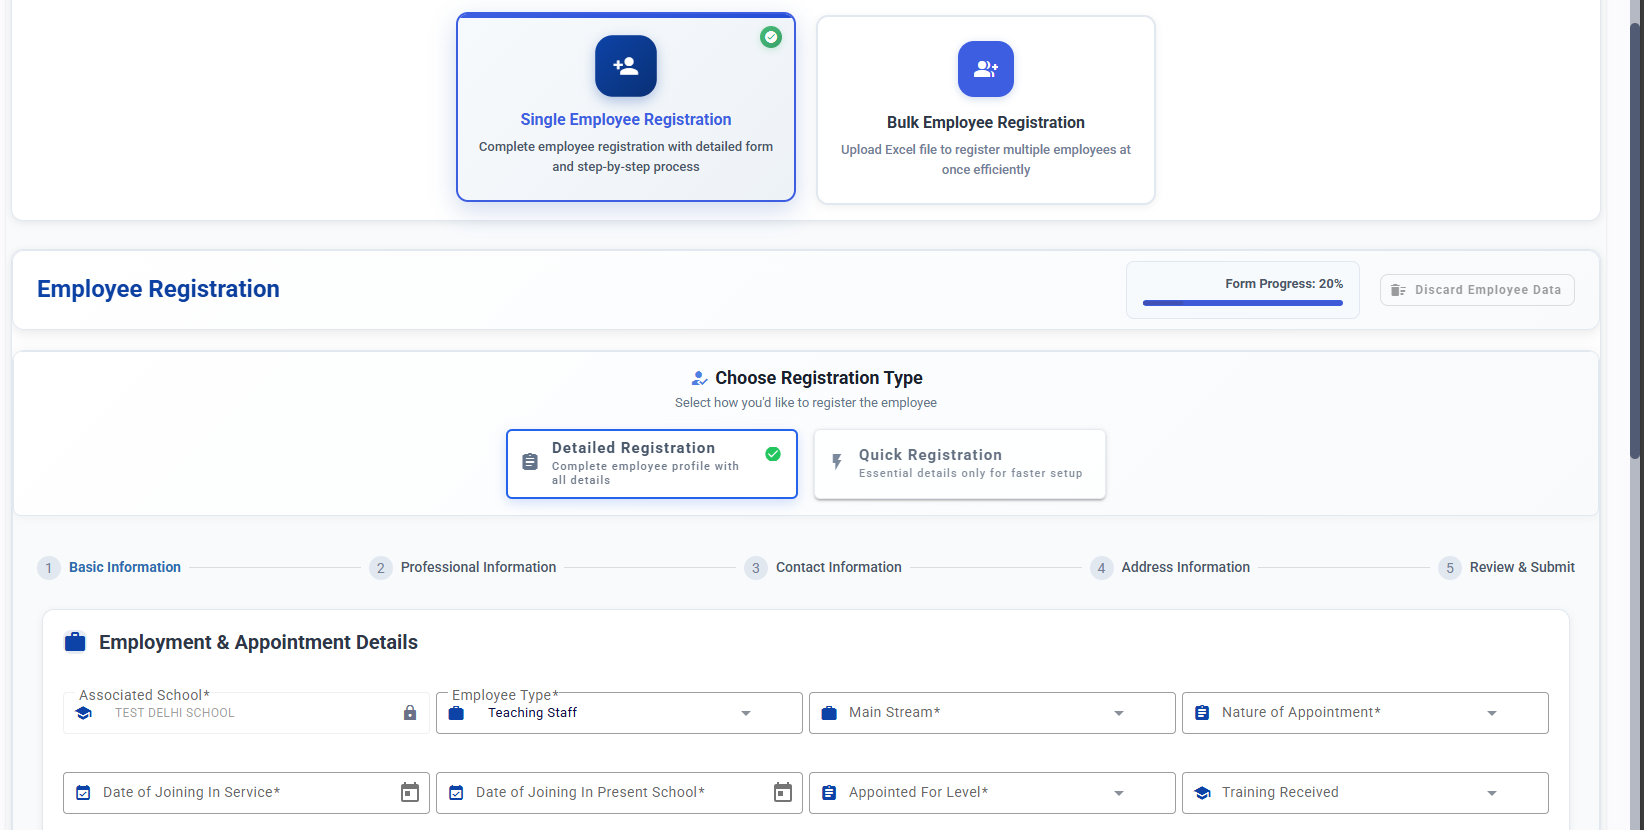Select the Detailed Registration option
Image resolution: width=1644 pixels, height=830 pixels.
(652, 464)
